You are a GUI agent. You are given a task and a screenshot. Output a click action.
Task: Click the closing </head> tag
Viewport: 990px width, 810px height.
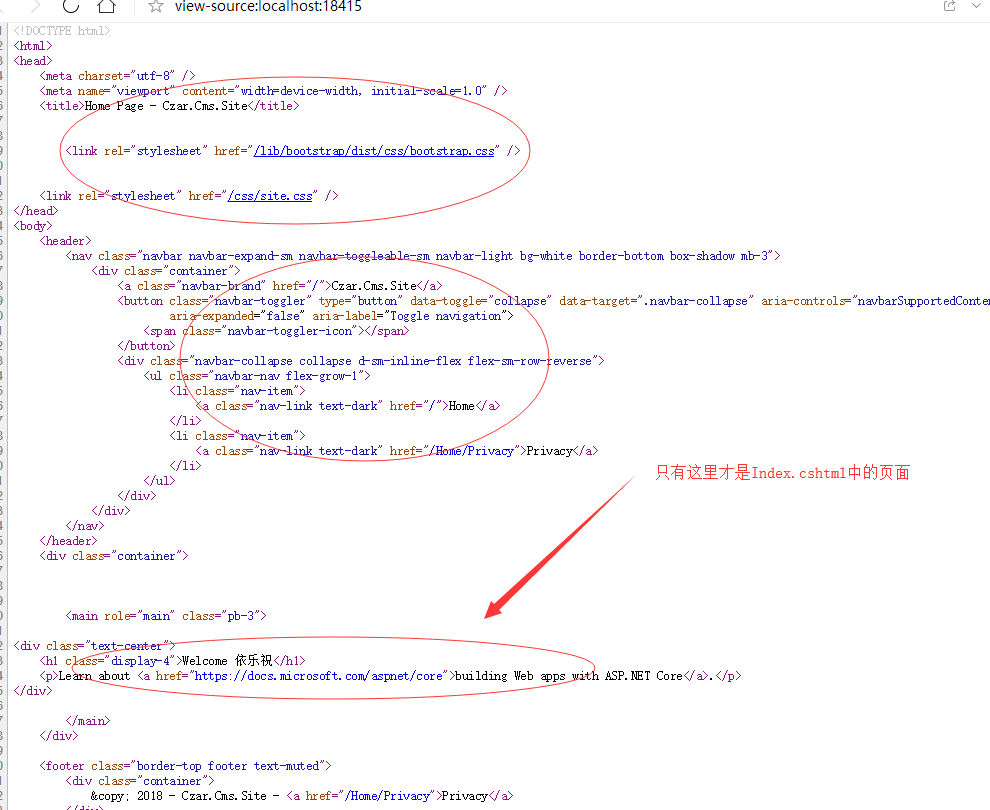point(36,211)
